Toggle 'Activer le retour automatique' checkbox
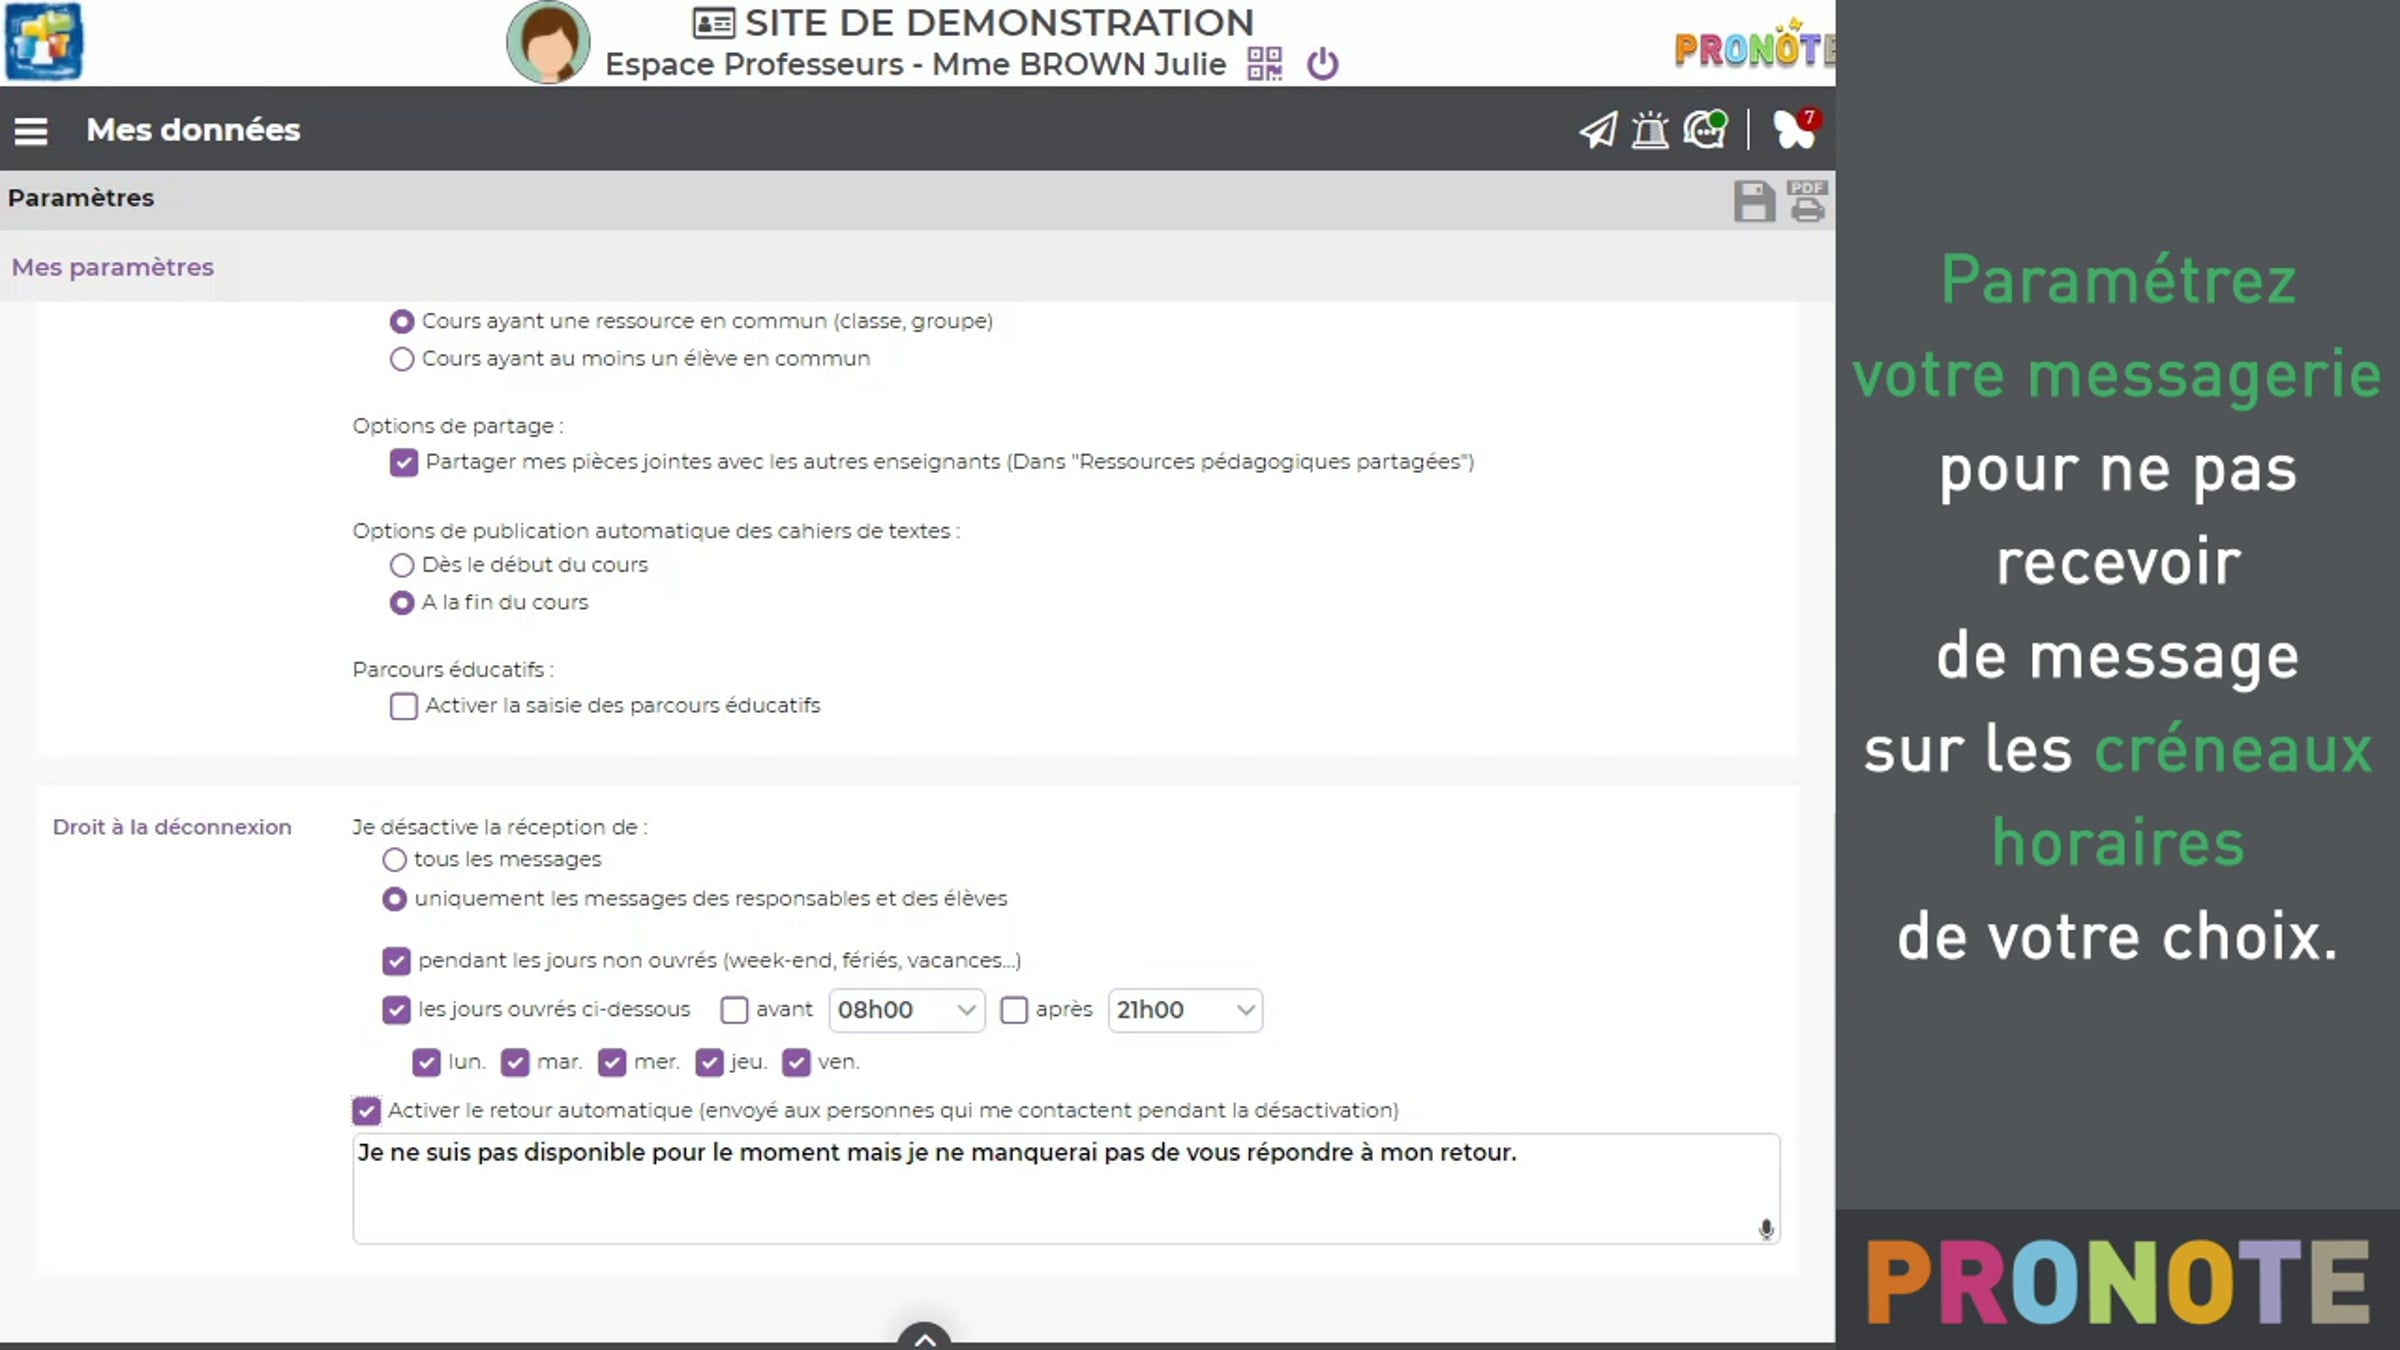The height and width of the screenshot is (1350, 2400). (x=366, y=1111)
